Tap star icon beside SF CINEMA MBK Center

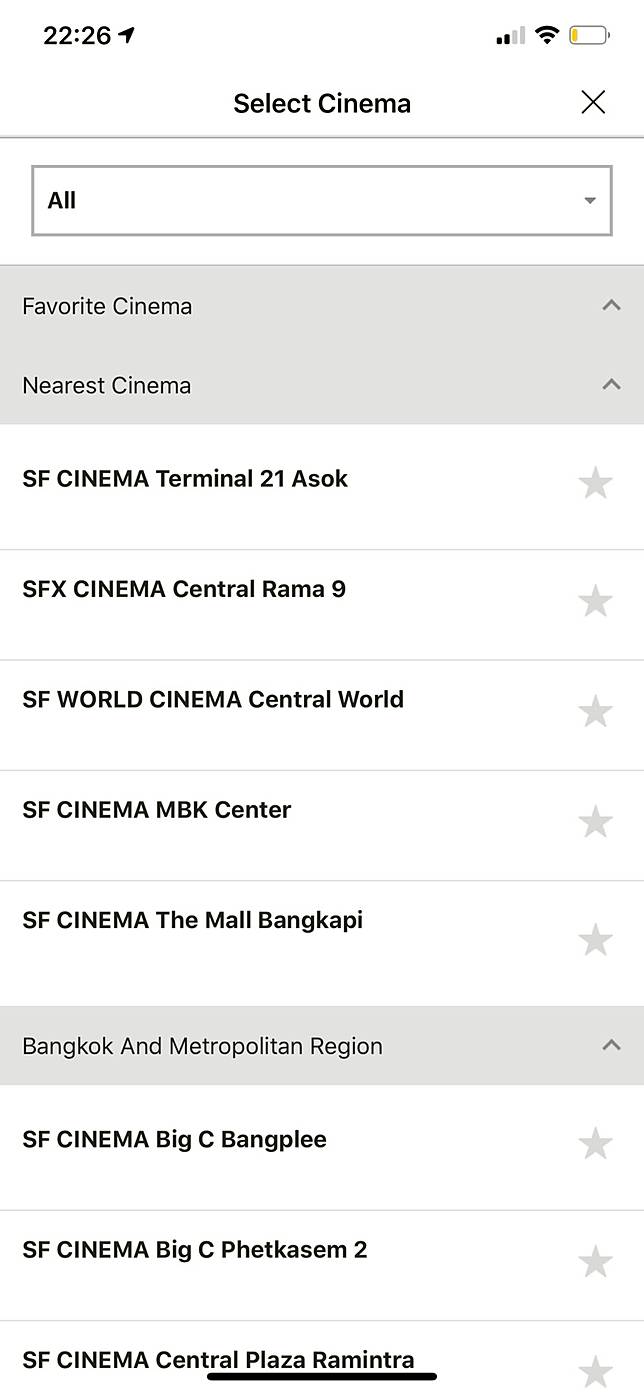[595, 822]
